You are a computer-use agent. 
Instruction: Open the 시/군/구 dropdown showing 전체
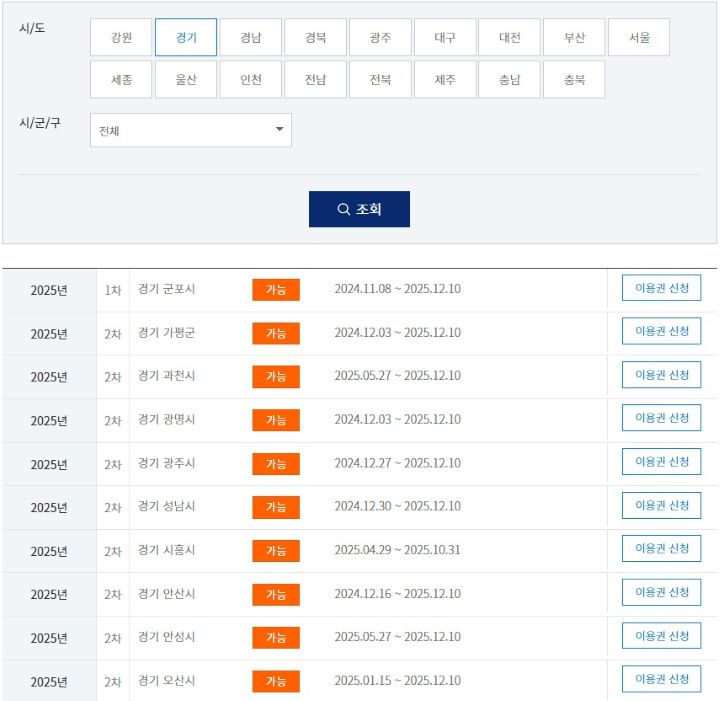[x=191, y=130]
